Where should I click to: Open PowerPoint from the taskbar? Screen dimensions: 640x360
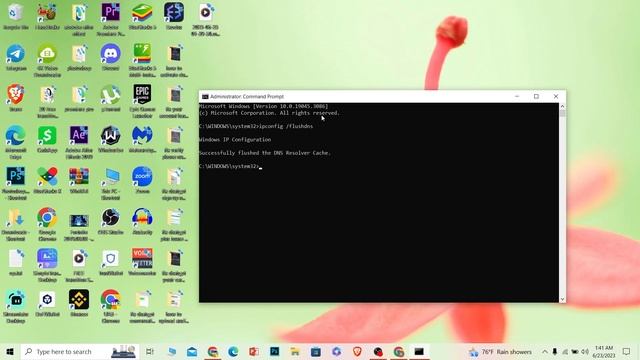tap(253, 351)
